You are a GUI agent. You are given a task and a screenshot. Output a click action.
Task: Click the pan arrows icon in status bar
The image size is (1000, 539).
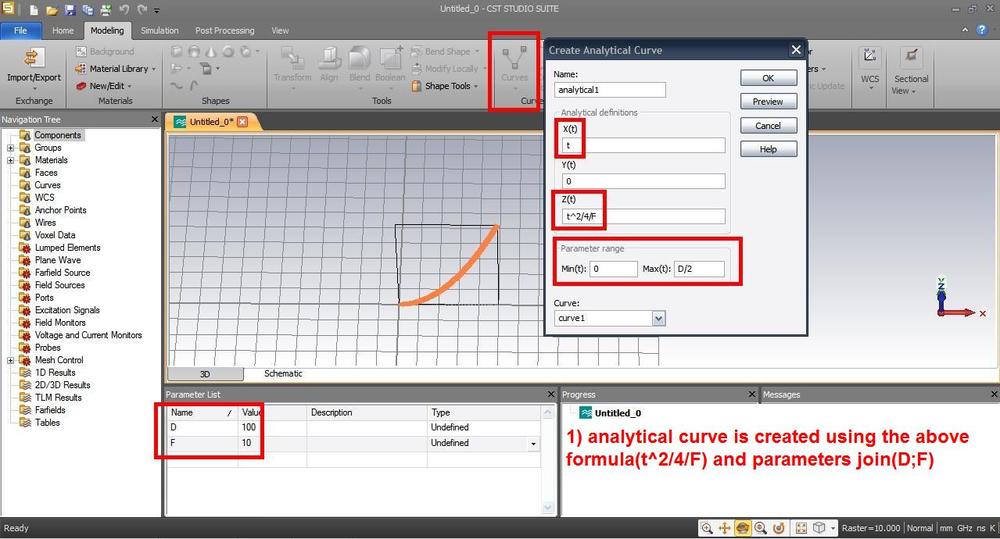(x=724, y=528)
